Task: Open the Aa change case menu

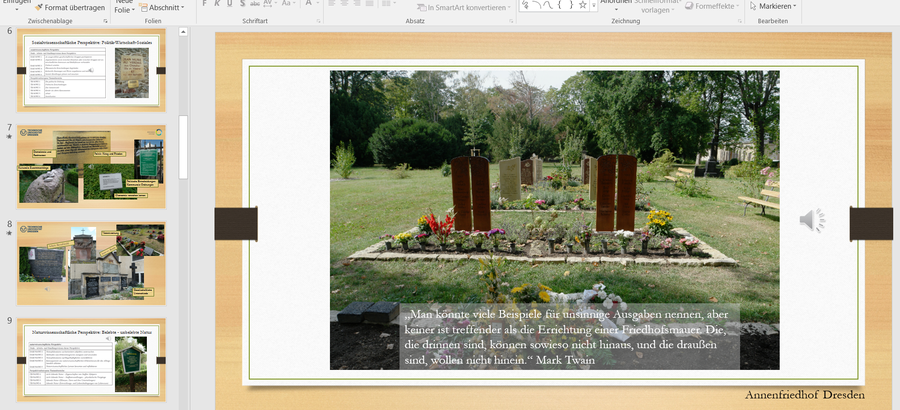Action: click(288, 3)
